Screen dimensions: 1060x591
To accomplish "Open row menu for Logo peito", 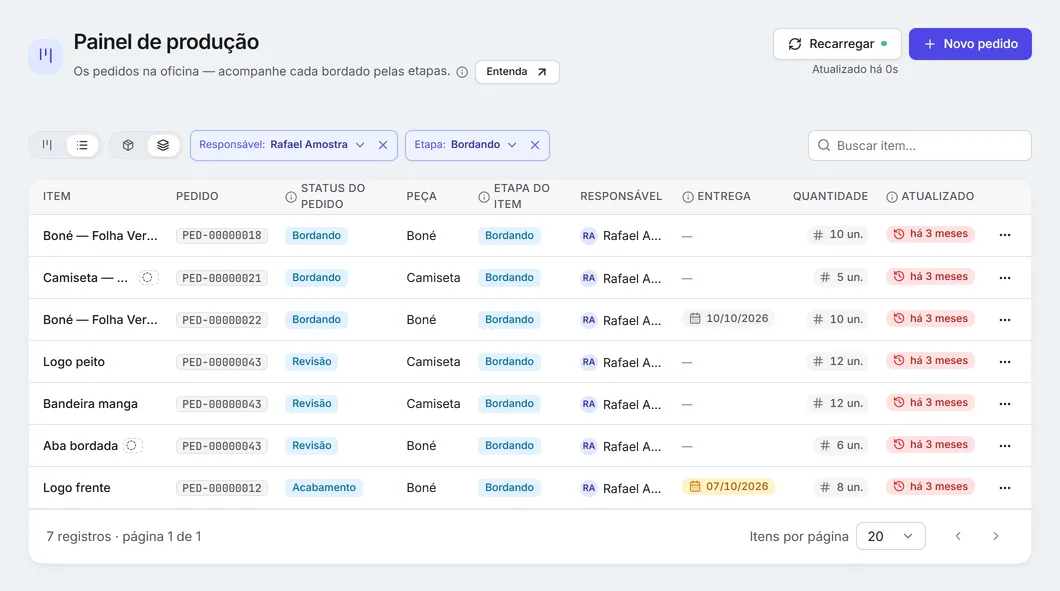I will [1005, 362].
